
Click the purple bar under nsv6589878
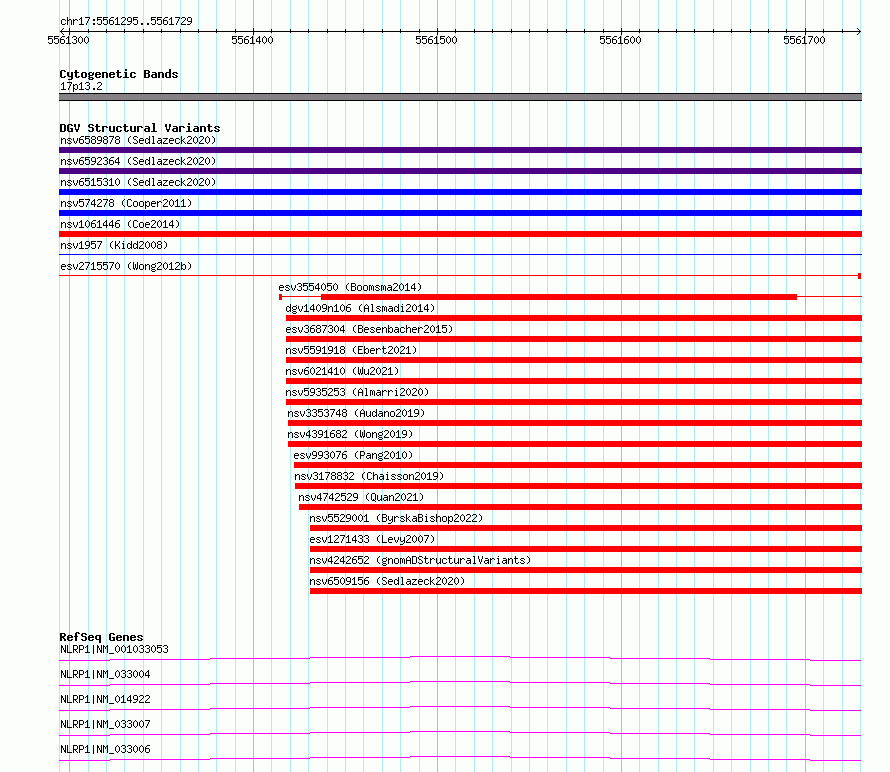[460, 150]
